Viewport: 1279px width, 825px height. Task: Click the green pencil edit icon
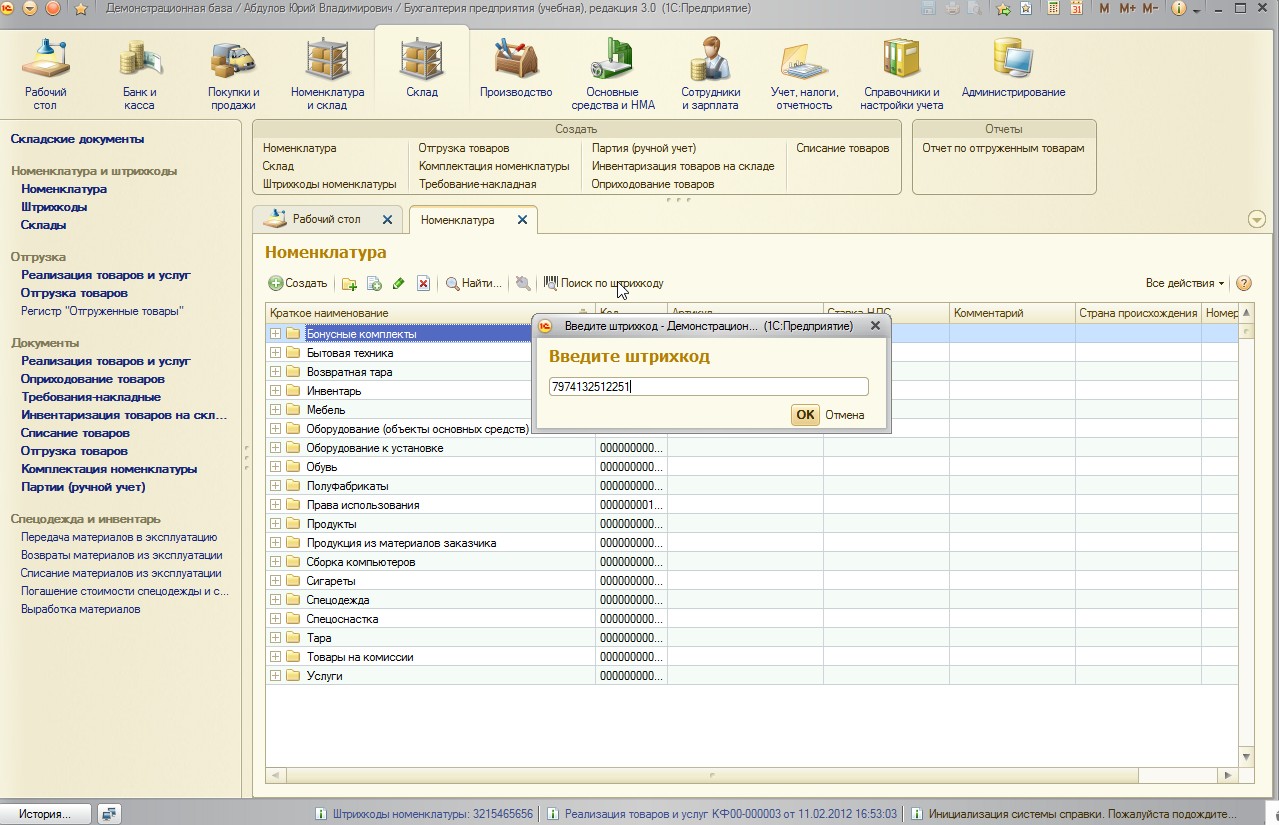398,284
